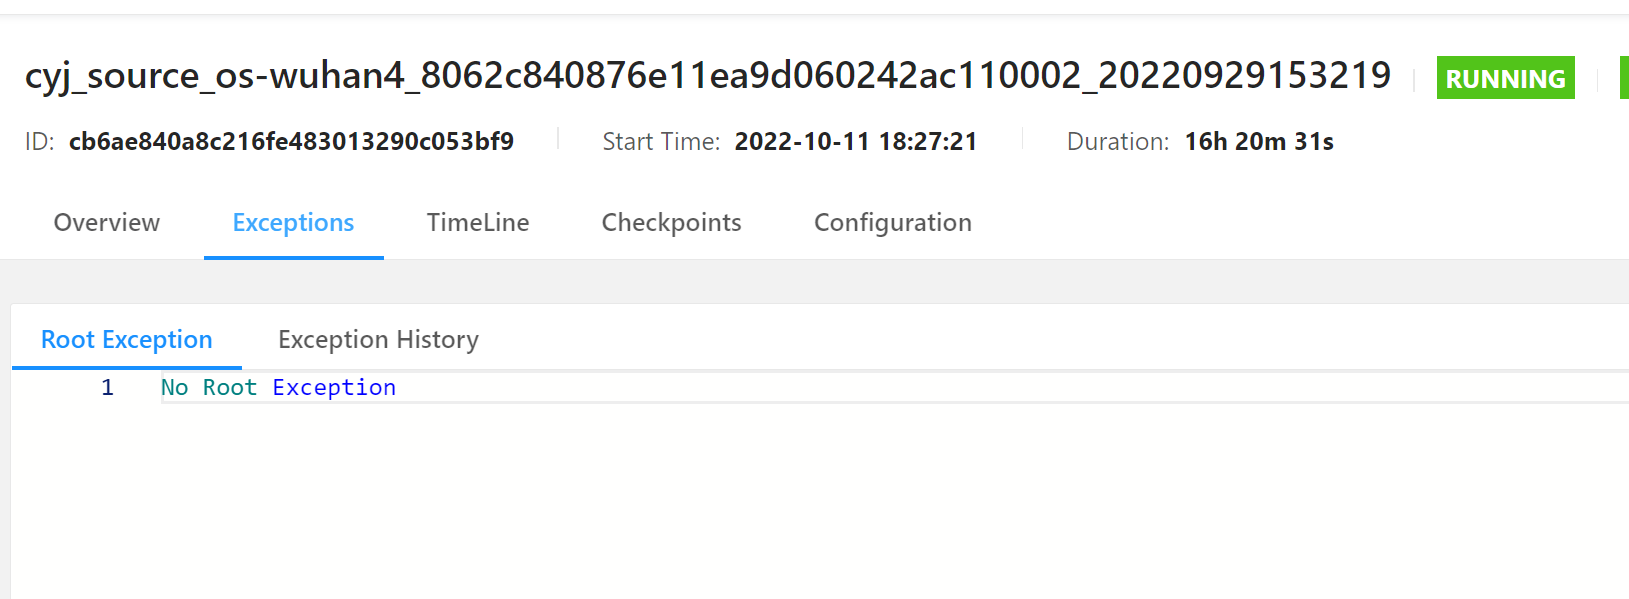The height and width of the screenshot is (599, 1629).
Task: Click the green RUNNING status badge
Action: point(1505,77)
